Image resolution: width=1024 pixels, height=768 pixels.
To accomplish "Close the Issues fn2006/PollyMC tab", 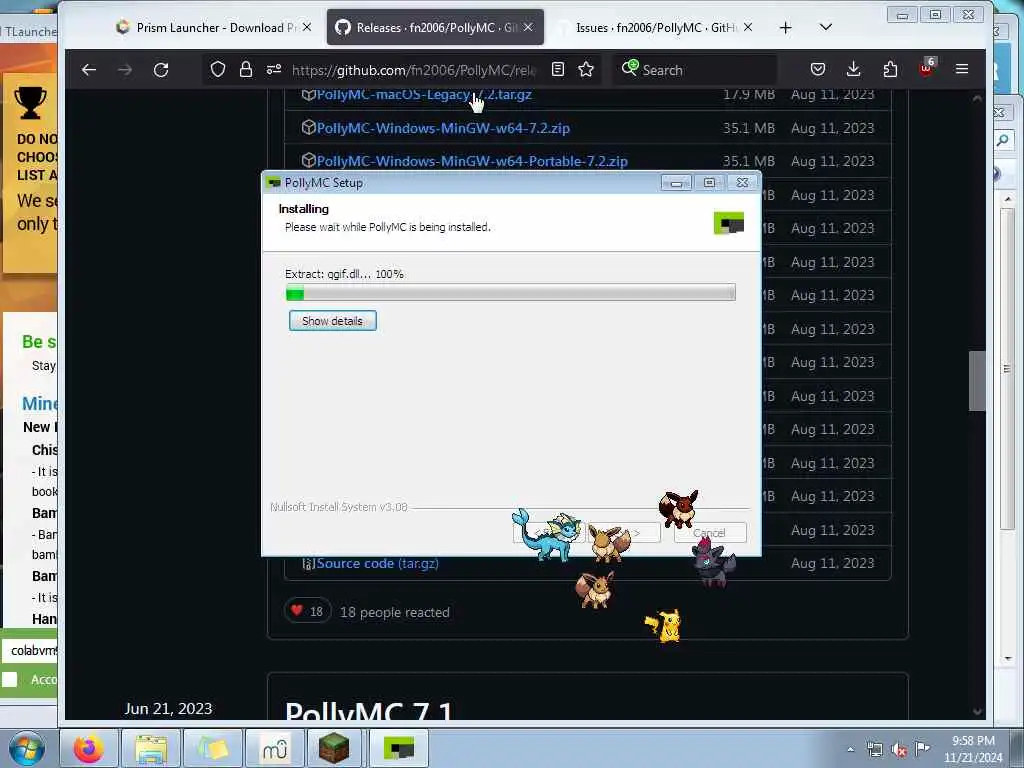I will pyautogui.click(x=748, y=27).
